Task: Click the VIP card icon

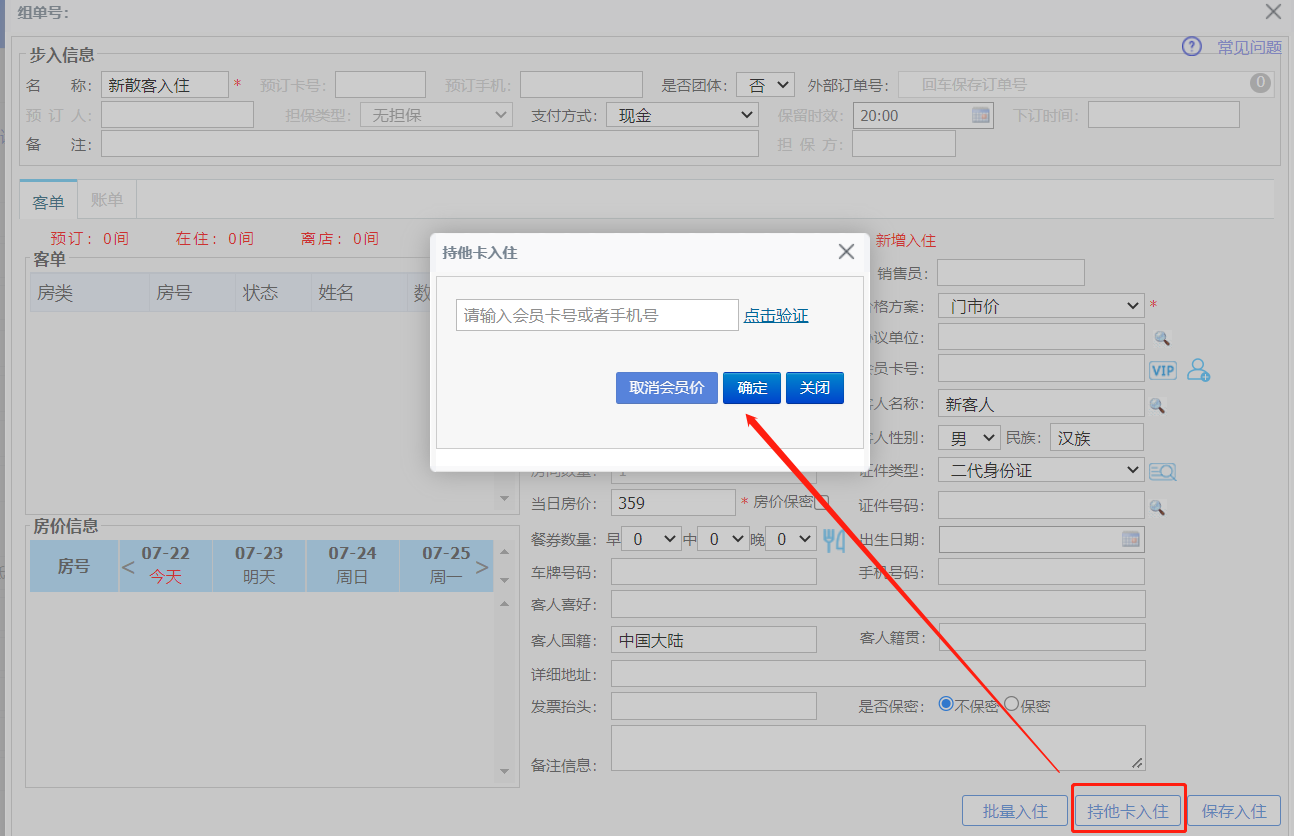Action: [x=1163, y=370]
